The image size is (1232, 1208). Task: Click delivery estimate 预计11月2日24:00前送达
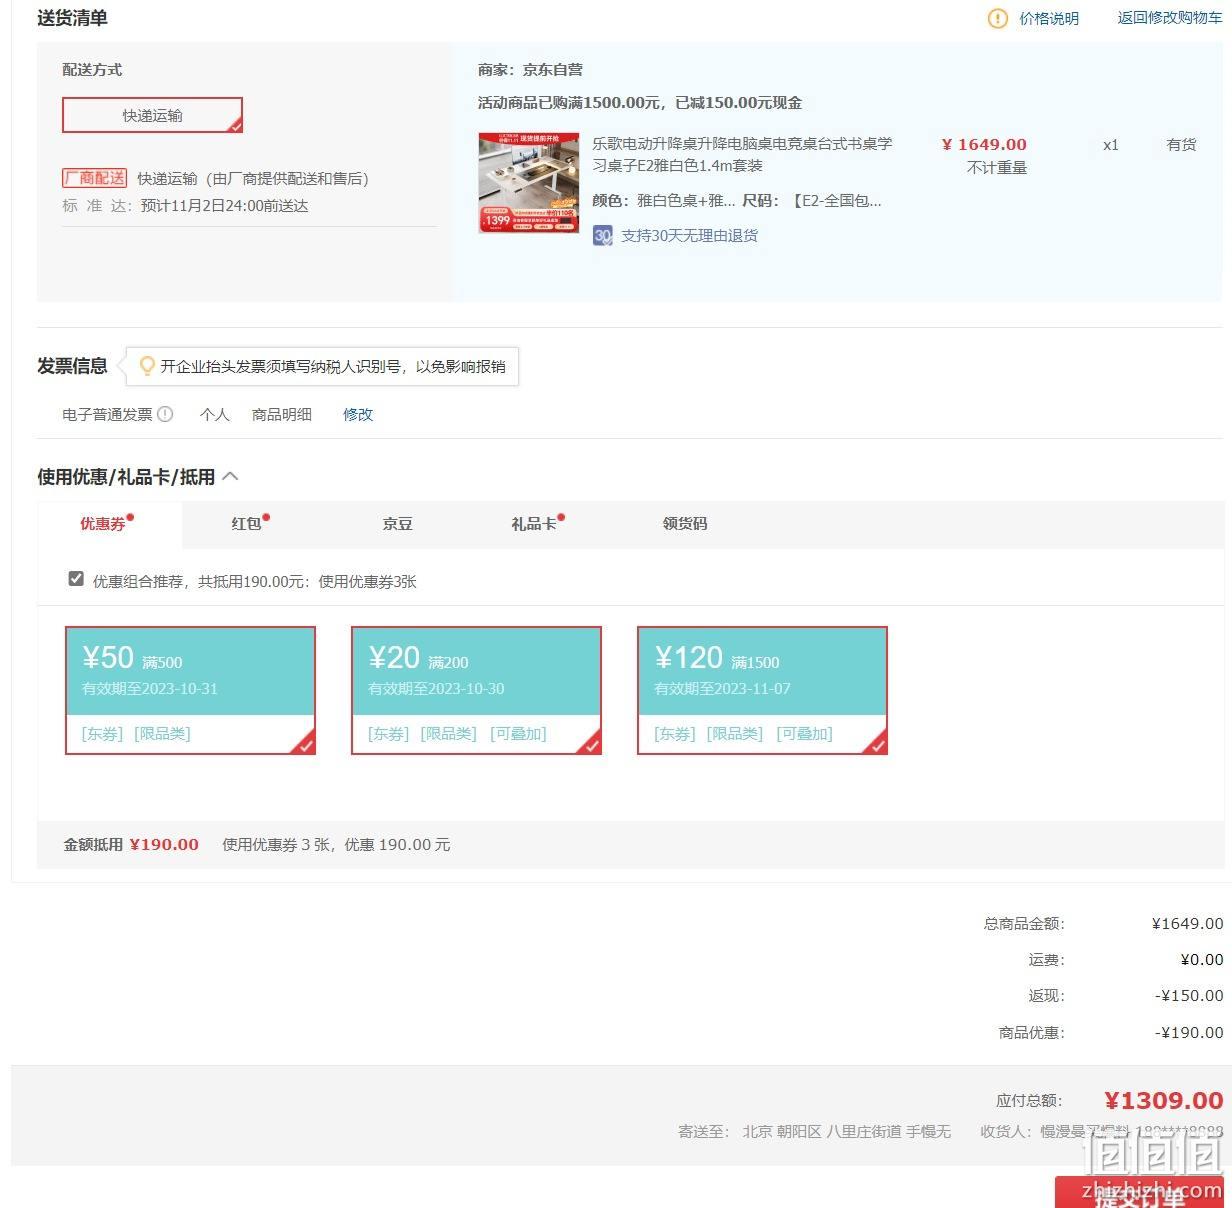click(224, 206)
